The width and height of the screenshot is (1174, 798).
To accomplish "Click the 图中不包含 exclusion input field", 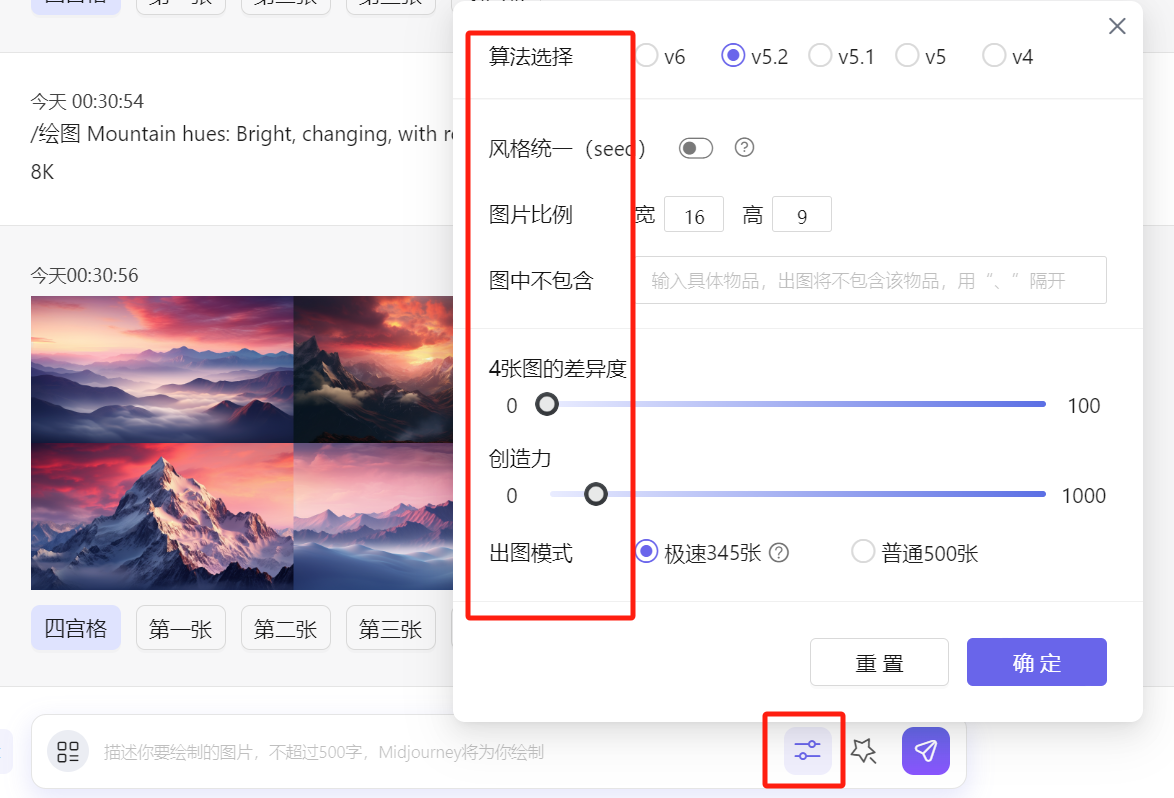I will (x=870, y=280).
